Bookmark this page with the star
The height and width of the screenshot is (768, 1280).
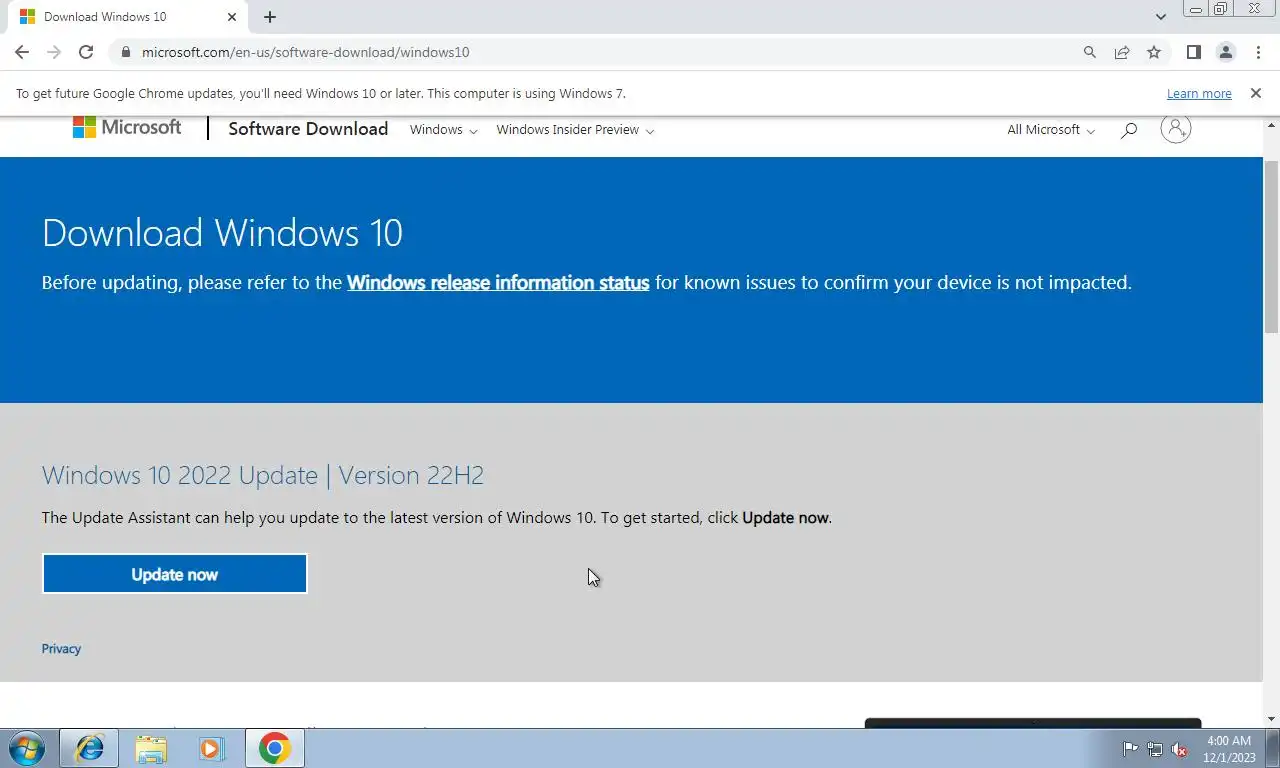tap(1154, 52)
